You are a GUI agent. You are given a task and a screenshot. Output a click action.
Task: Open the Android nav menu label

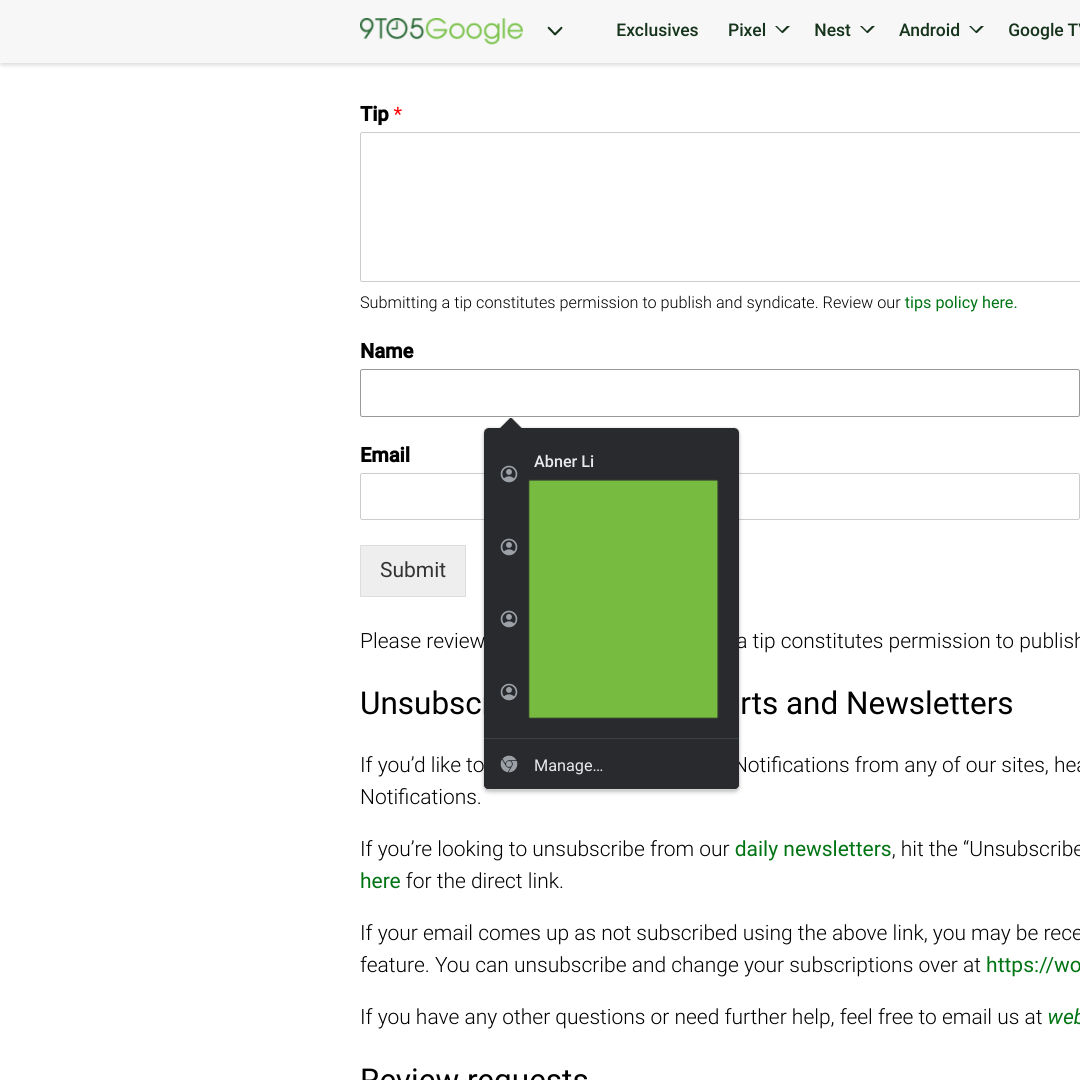click(x=929, y=30)
